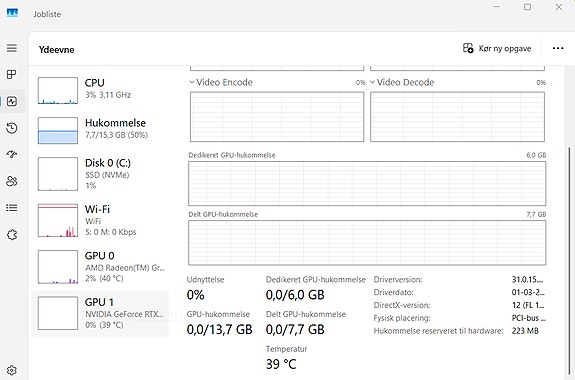Expand the Video Decode engine dropdown
Screen dimensions: 575x380
pos(372,82)
